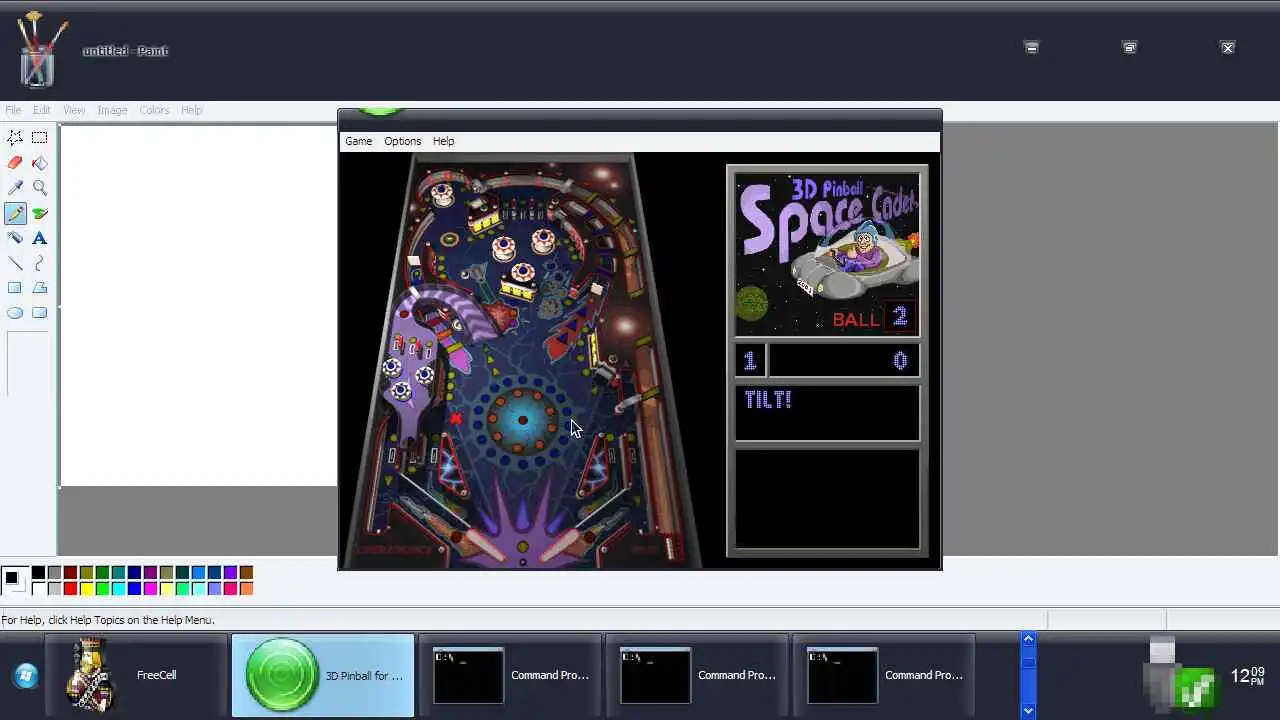Click the player number 1 display
This screenshot has width=1280, height=720.
pos(750,361)
